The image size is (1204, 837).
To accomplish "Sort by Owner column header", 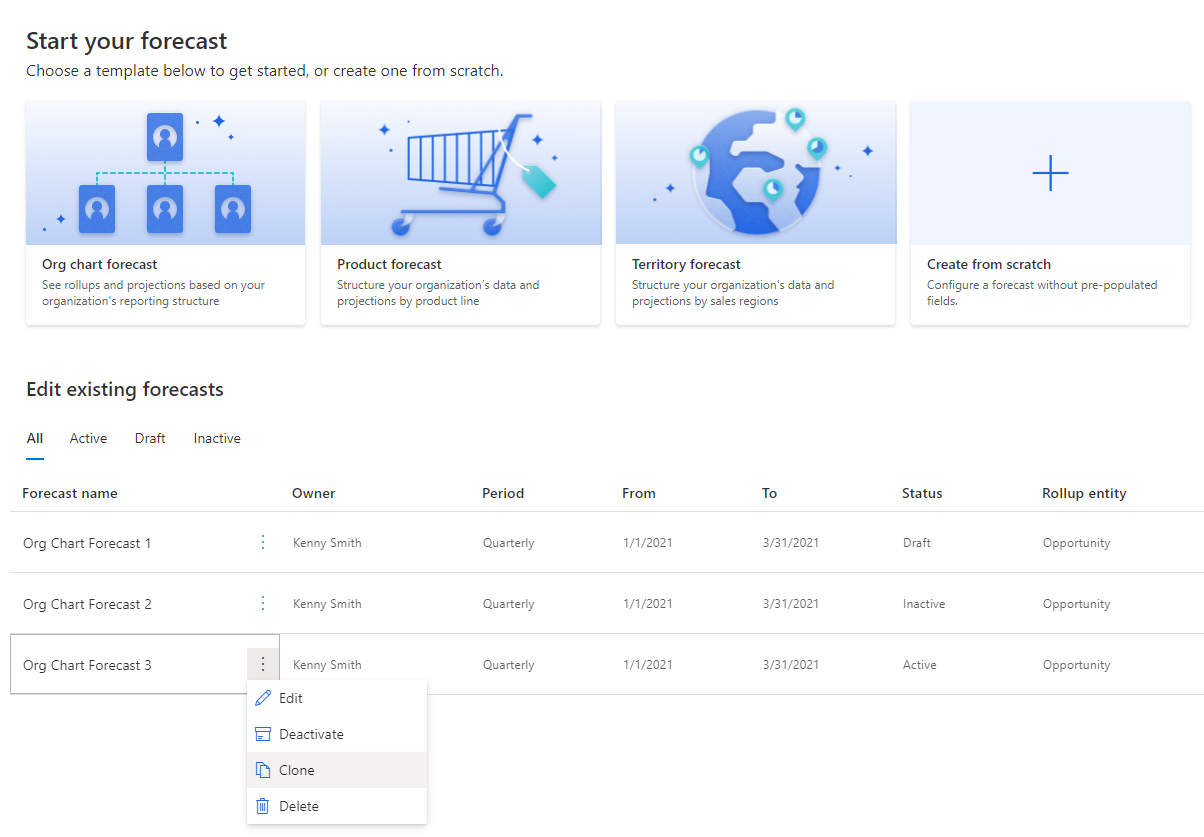I will pyautogui.click(x=314, y=493).
